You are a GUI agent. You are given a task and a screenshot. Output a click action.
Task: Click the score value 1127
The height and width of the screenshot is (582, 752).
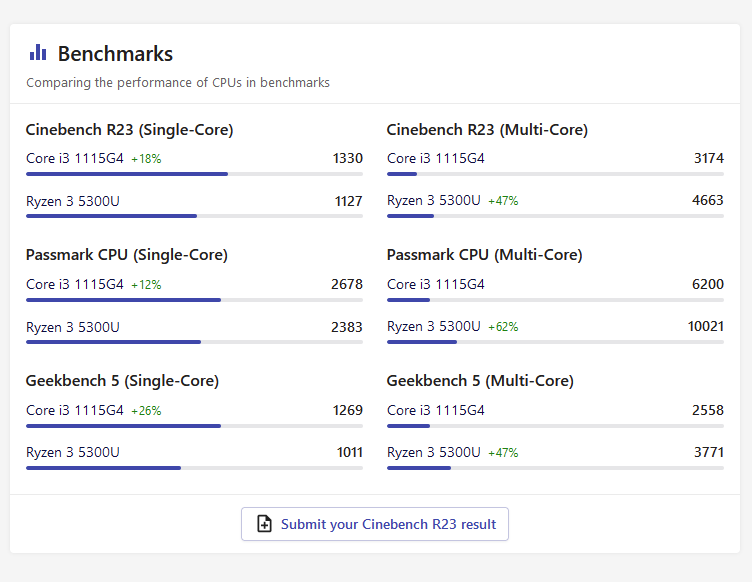[349, 201]
